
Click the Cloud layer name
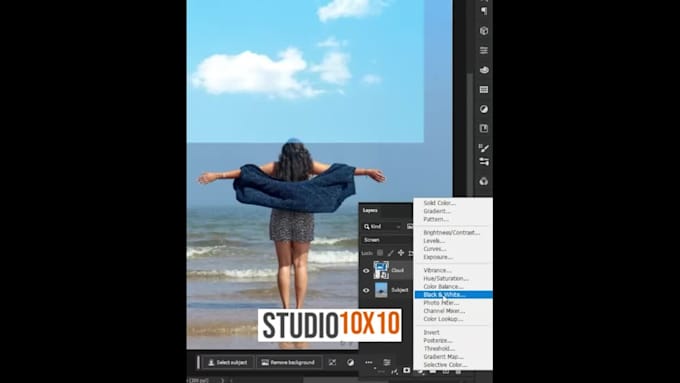pos(398,270)
